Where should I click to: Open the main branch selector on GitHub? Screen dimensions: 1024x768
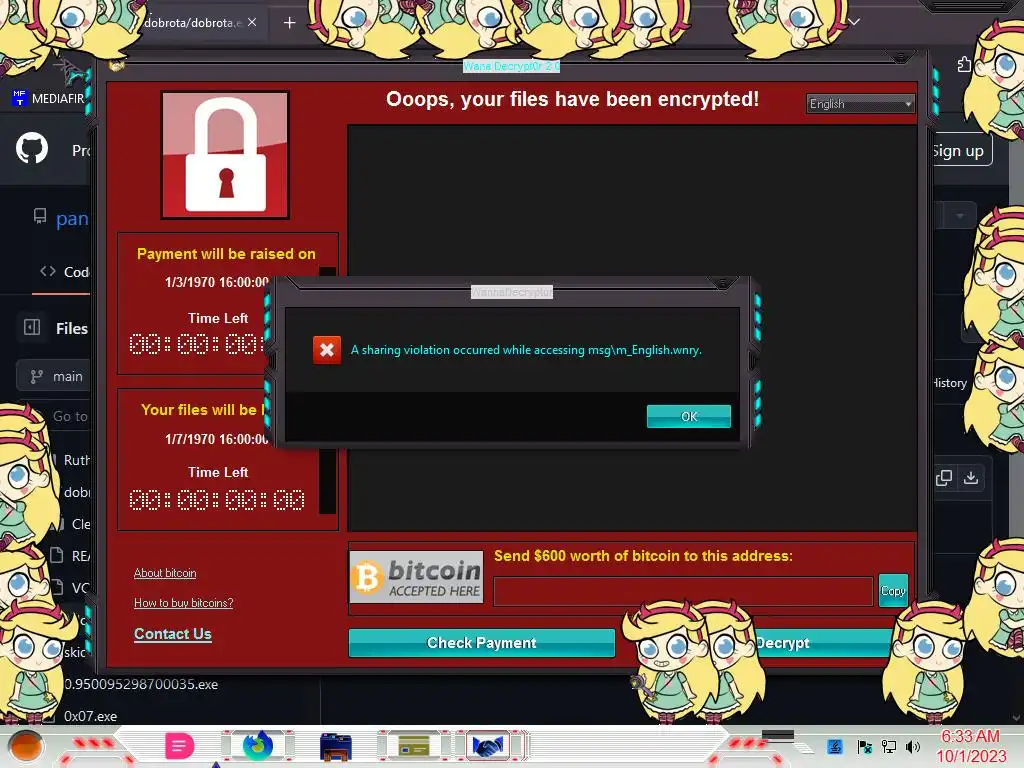(x=57, y=376)
